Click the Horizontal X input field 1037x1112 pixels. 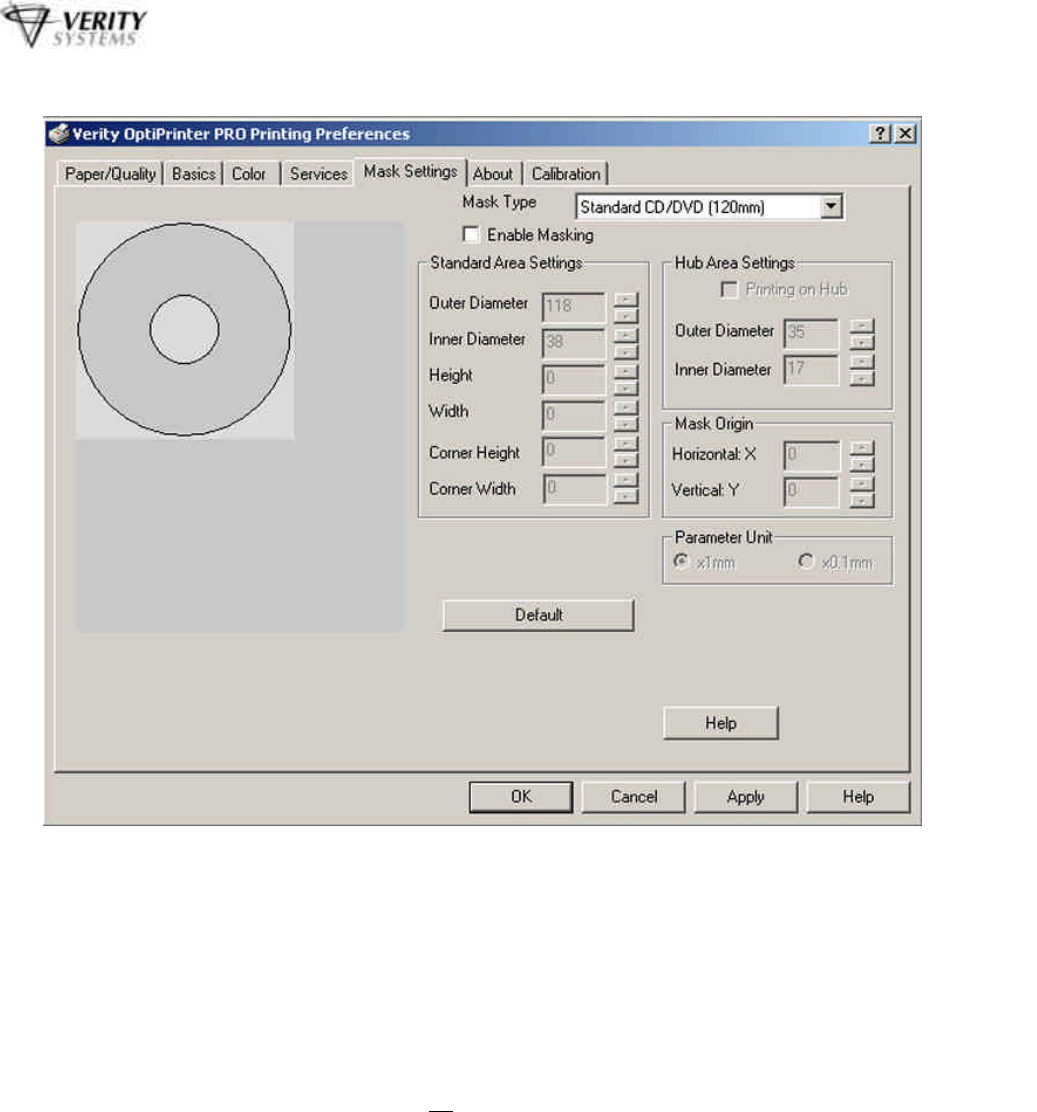point(811,456)
